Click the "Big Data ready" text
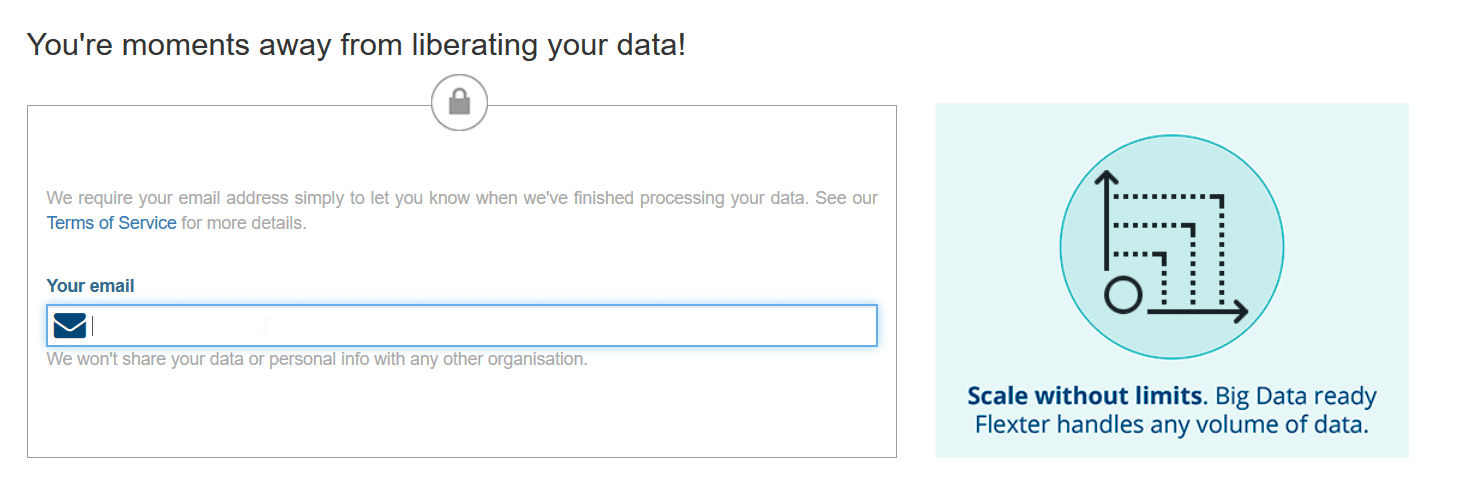The width and height of the screenshot is (1468, 503). pos(1292,396)
